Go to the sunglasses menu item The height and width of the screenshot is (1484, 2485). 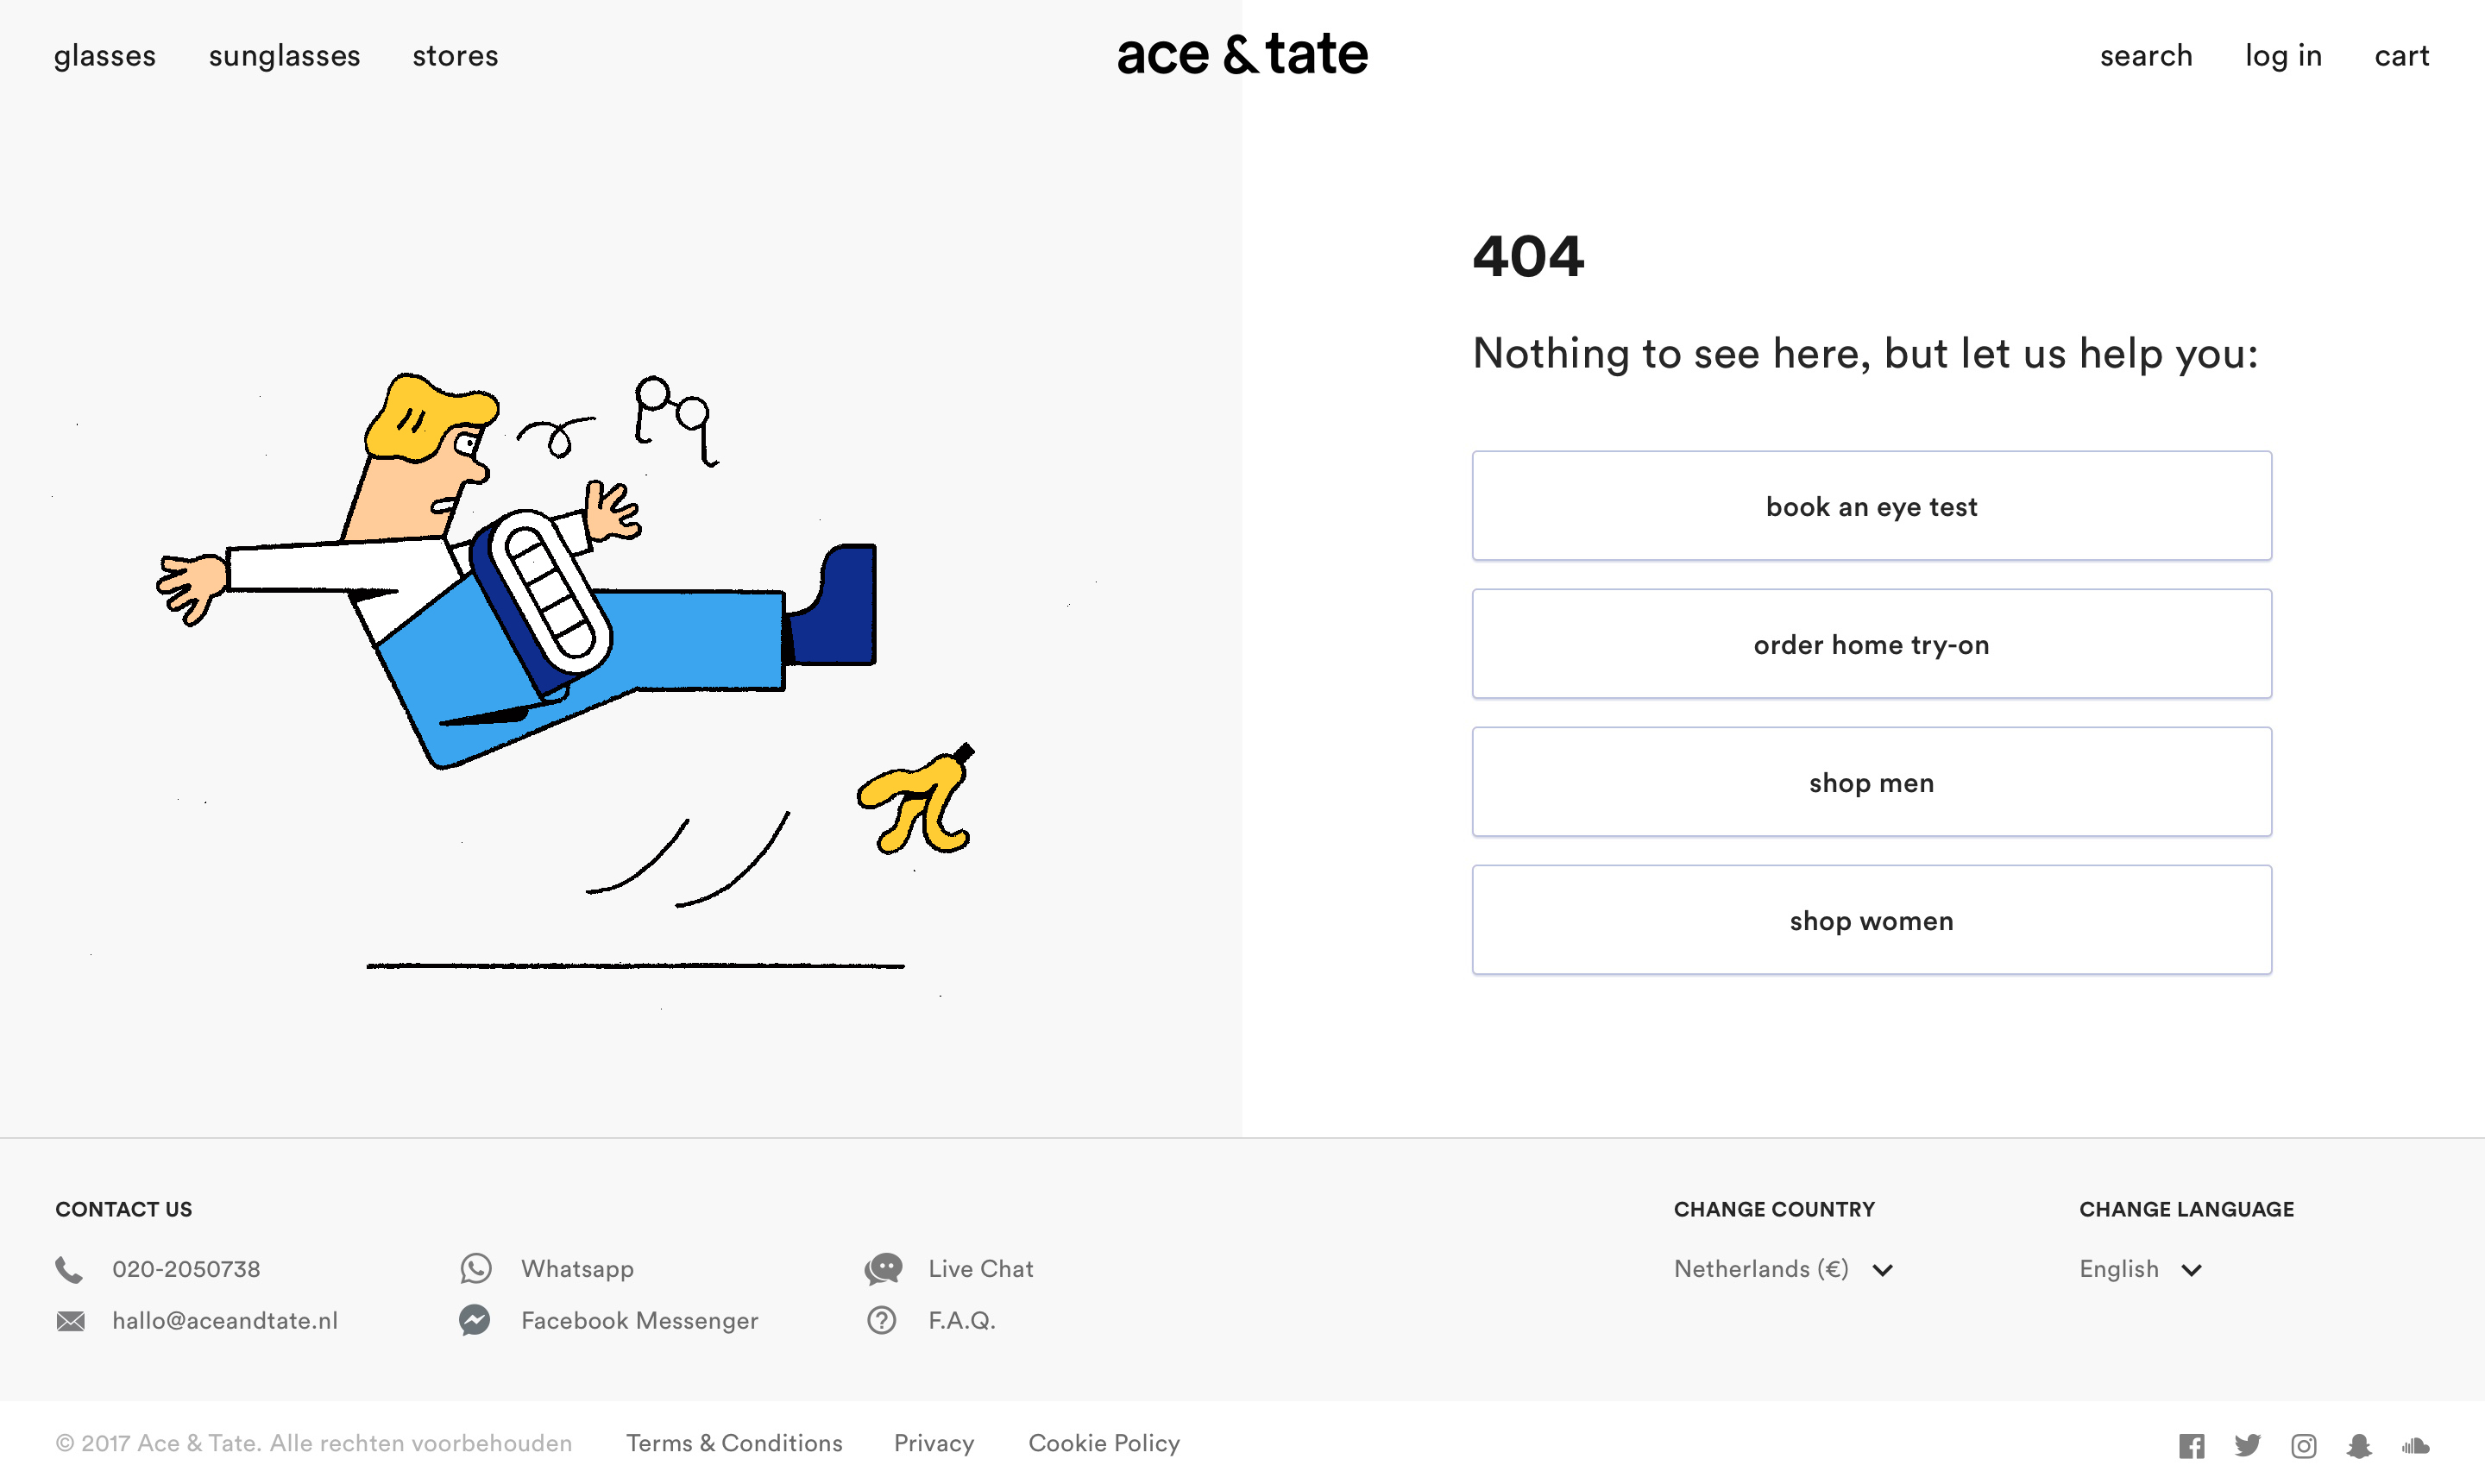pos(284,56)
